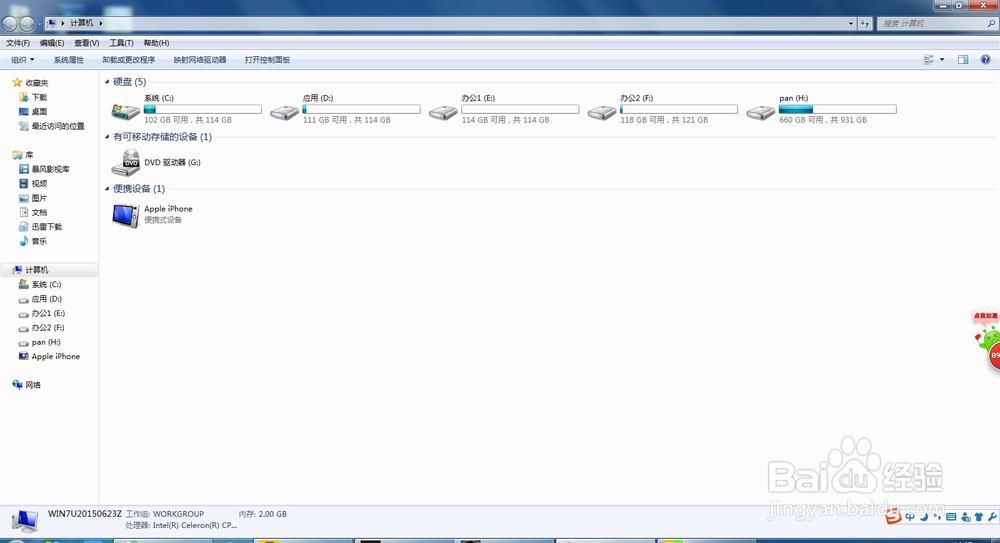Screen dimensions: 1000x543
Task: Click the 搜索 计算机 search box
Action: pos(937,24)
